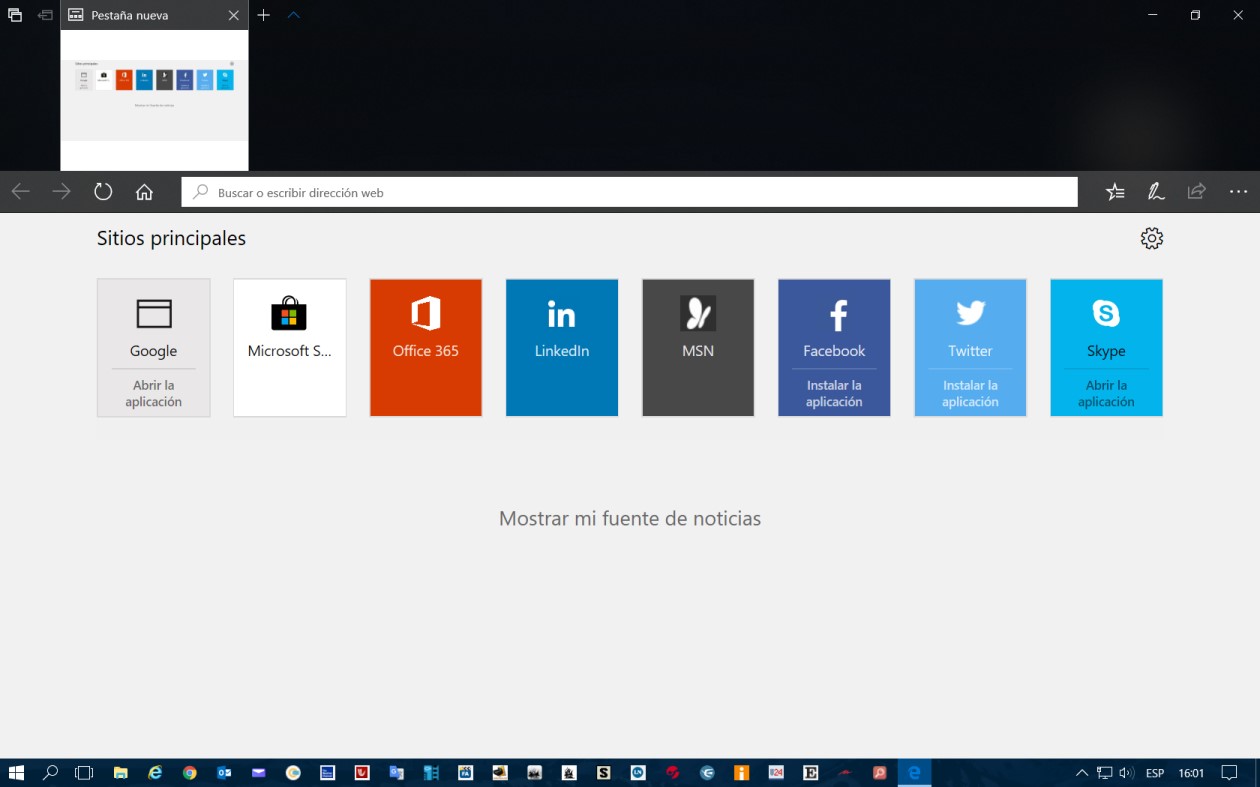
Task: Open the LinkedIn tile
Action: pyautogui.click(x=562, y=347)
